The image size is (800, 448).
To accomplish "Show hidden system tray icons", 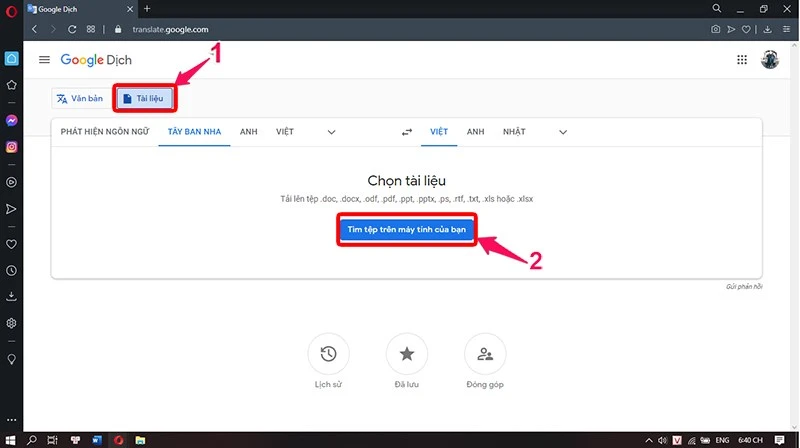I will pyautogui.click(x=648, y=440).
